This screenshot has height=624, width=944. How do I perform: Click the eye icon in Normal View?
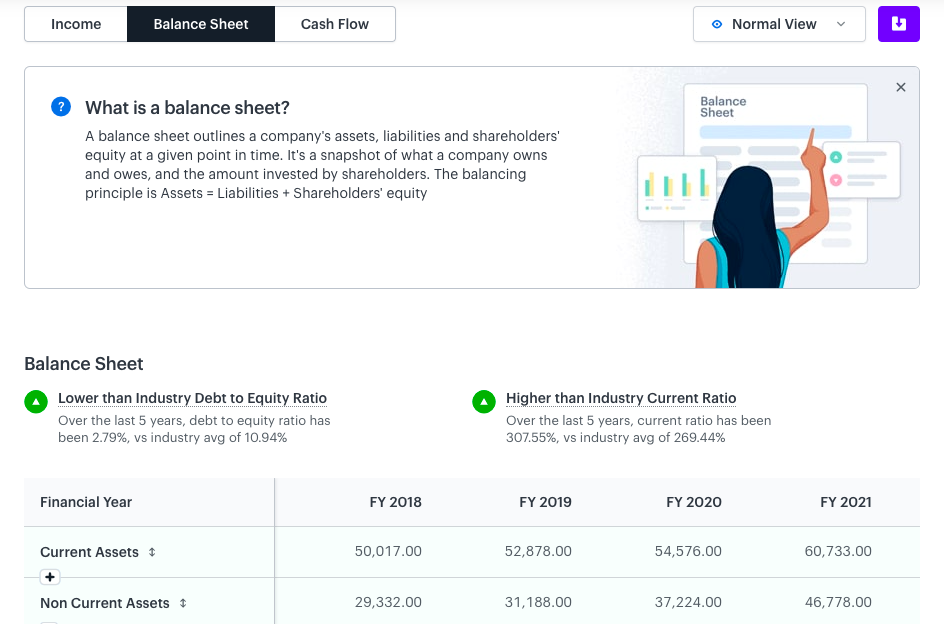coord(716,24)
